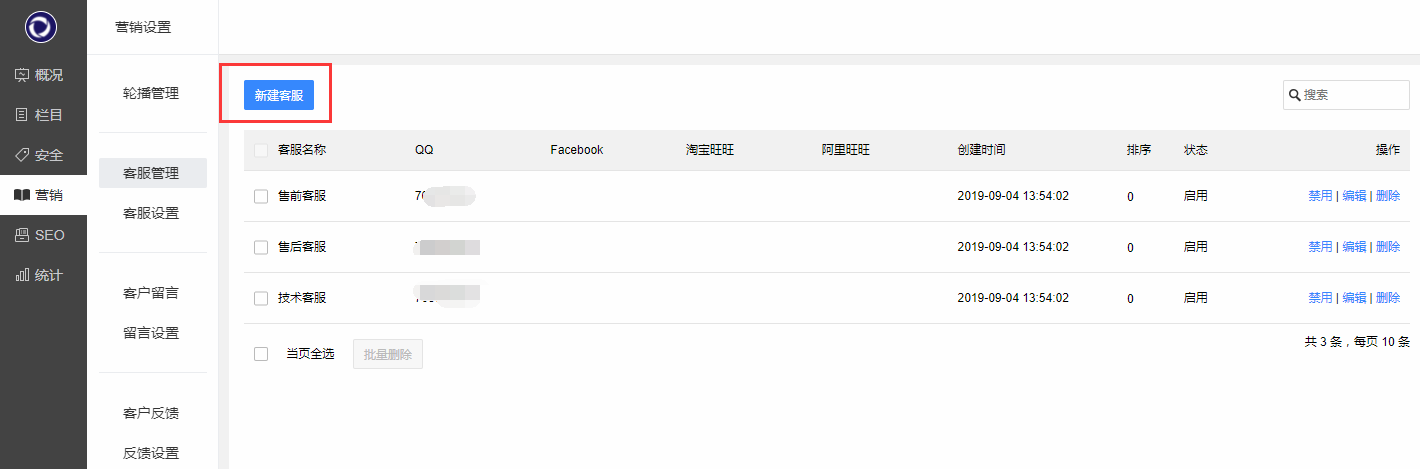The height and width of the screenshot is (469, 1420).
Task: Check the 售前客服 row checkbox
Action: (261, 196)
